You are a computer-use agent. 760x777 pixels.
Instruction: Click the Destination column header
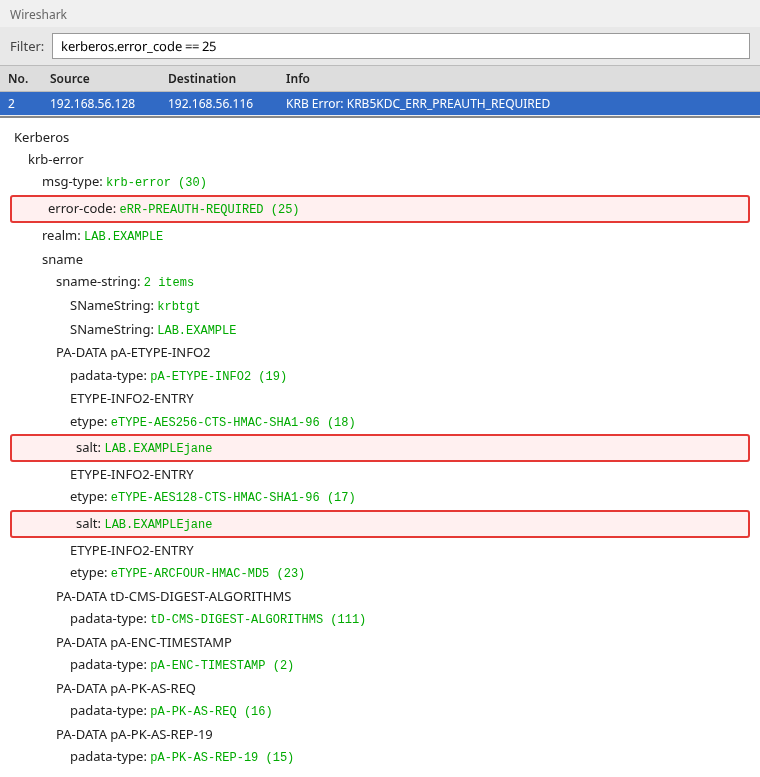pos(202,79)
